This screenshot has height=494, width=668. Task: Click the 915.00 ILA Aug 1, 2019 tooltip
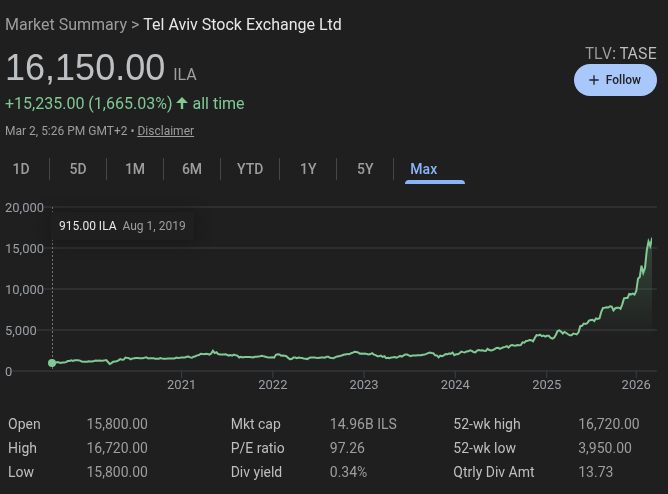(122, 226)
